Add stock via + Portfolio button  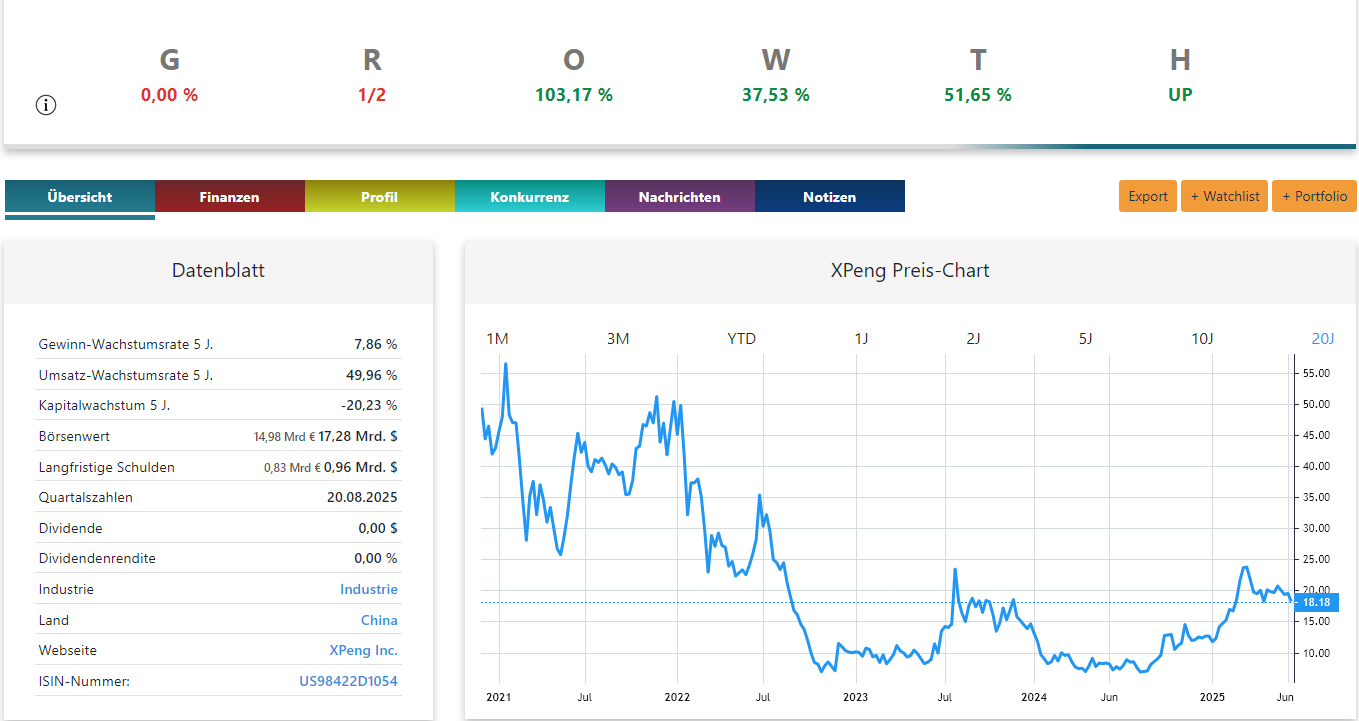click(1314, 196)
